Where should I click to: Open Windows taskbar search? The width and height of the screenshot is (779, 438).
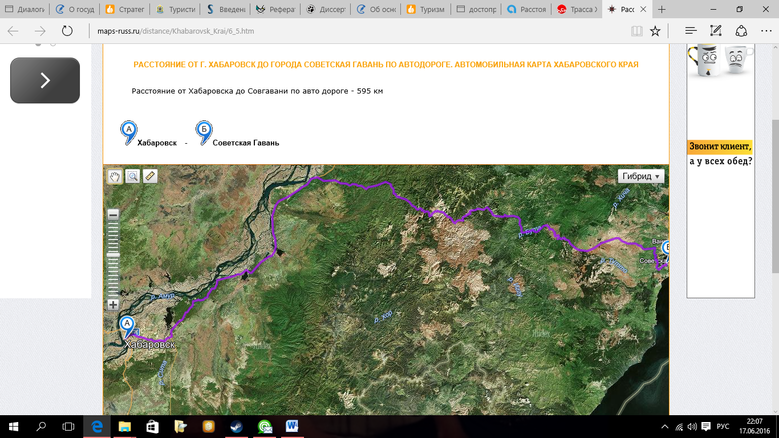click(x=41, y=427)
